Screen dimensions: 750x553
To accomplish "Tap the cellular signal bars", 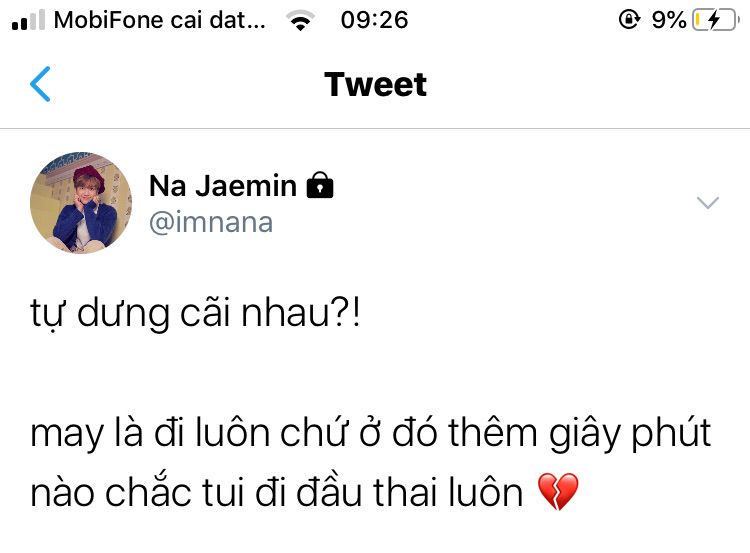I will click(28, 20).
